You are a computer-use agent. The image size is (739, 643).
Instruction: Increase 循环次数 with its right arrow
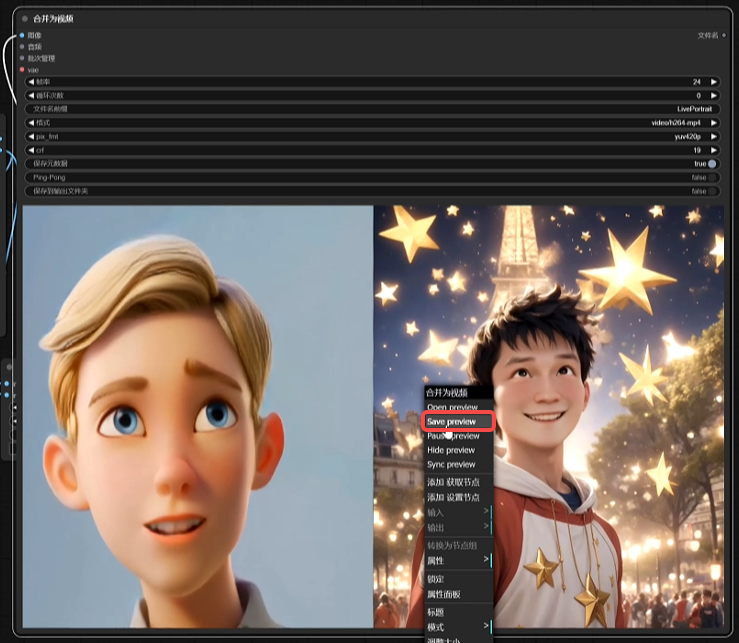tap(714, 96)
